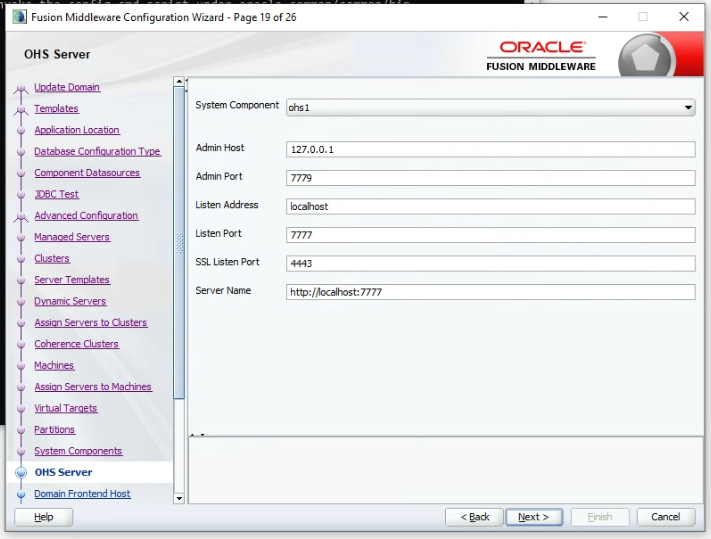
Task: Cancel the configuration wizard
Action: tap(665, 517)
